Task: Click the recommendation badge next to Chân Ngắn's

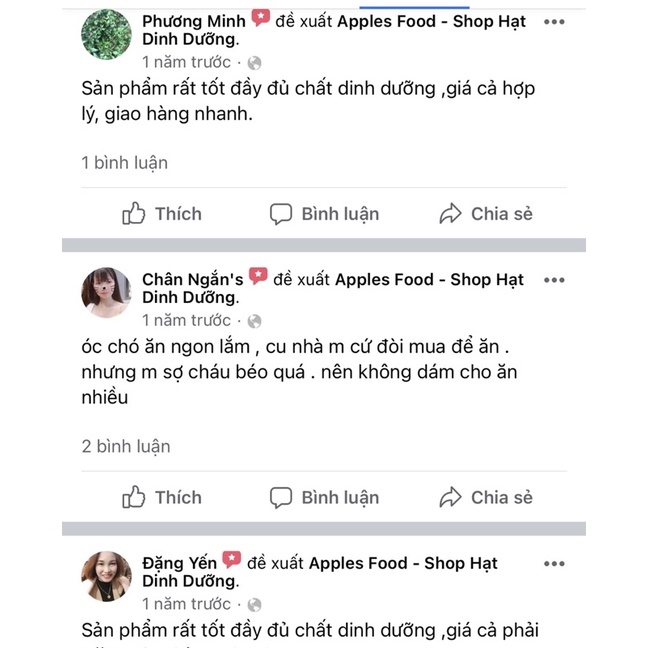Action: [x=258, y=277]
